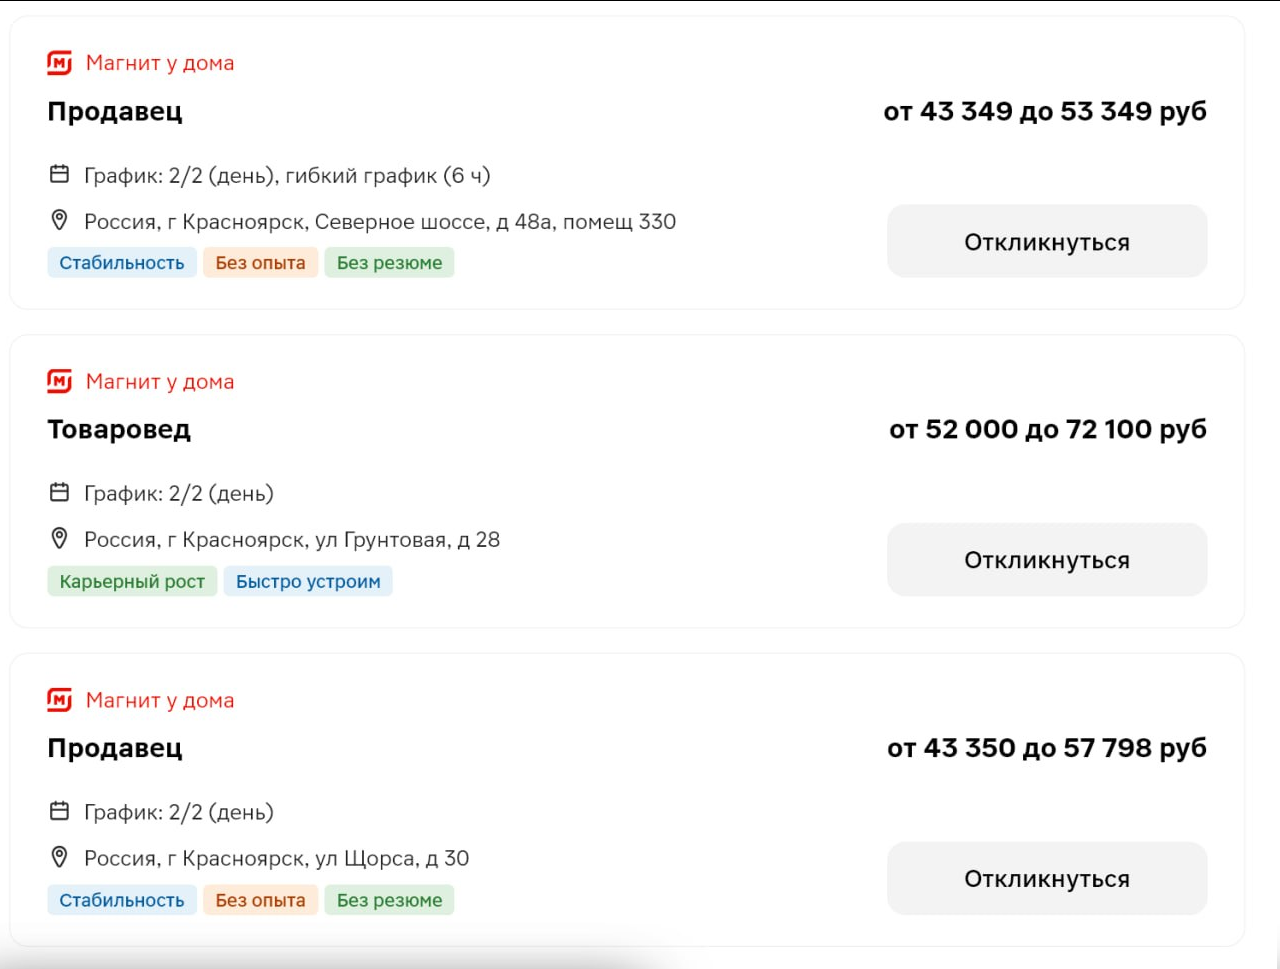Click Магнит у дома link in Товаровед card
Screen dimensions: 1280x969
(x=160, y=382)
